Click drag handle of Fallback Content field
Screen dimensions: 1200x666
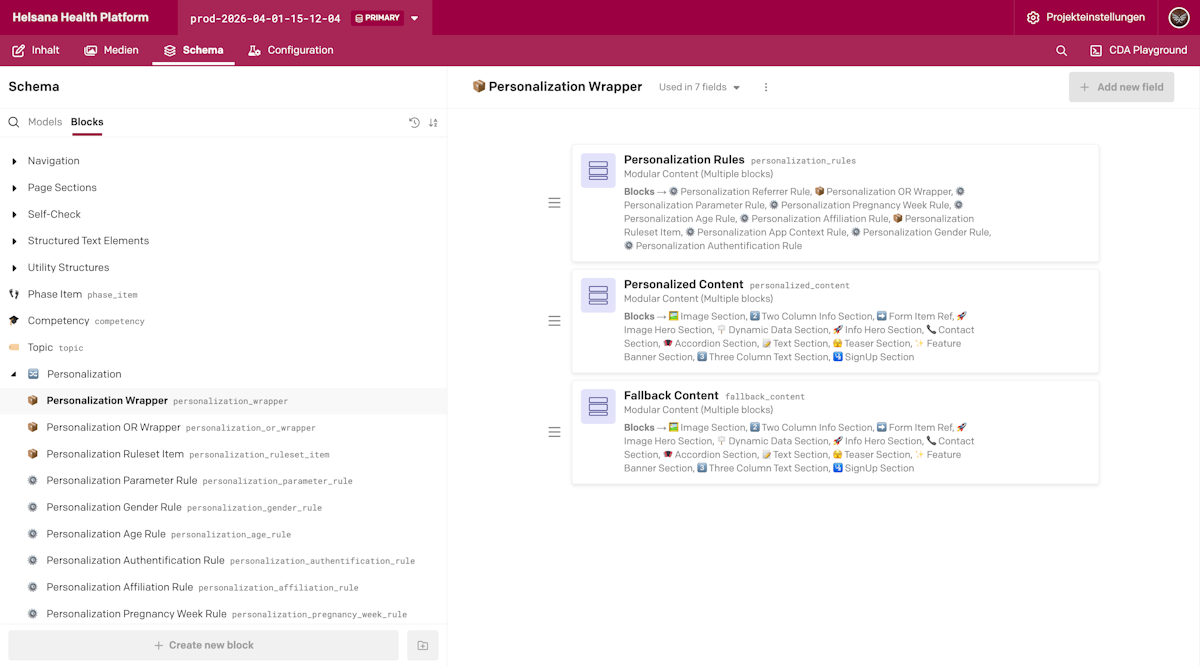pyautogui.click(x=554, y=432)
